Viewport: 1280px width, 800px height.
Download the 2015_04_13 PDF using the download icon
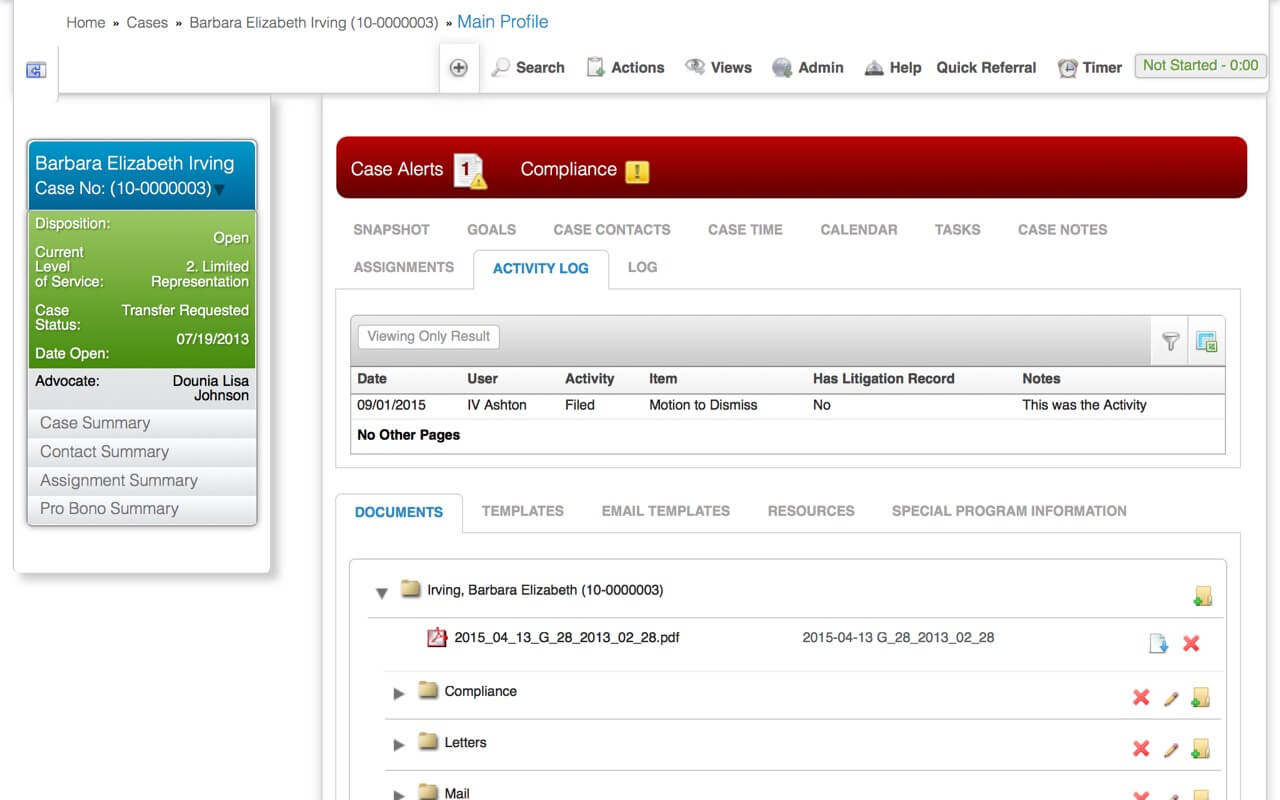click(1159, 643)
